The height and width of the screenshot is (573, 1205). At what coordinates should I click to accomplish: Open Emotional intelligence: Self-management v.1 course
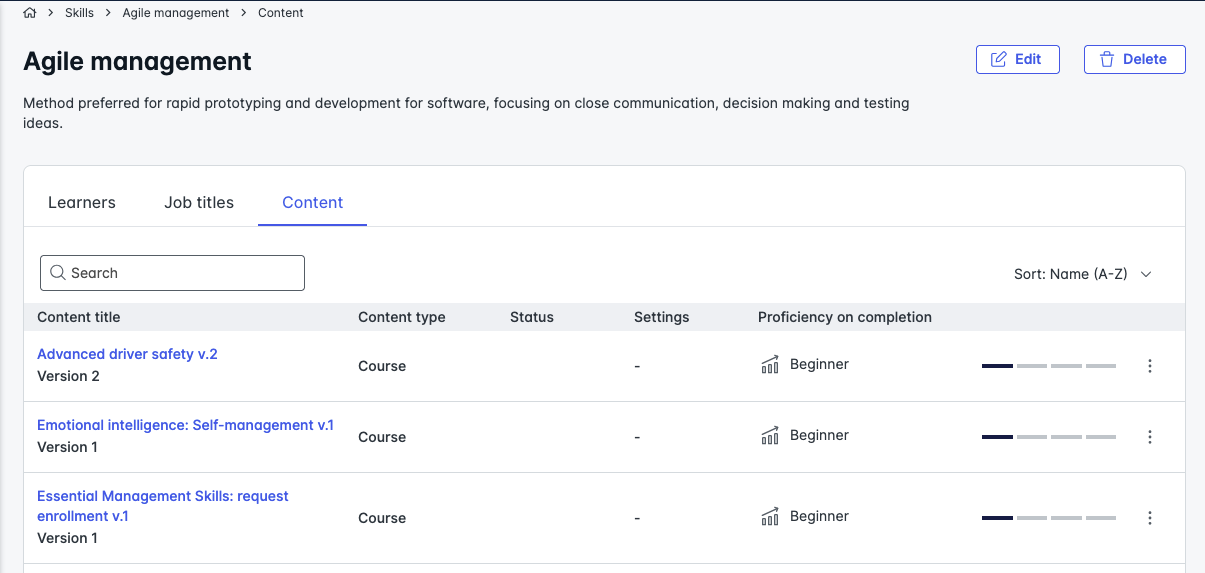pyautogui.click(x=185, y=425)
